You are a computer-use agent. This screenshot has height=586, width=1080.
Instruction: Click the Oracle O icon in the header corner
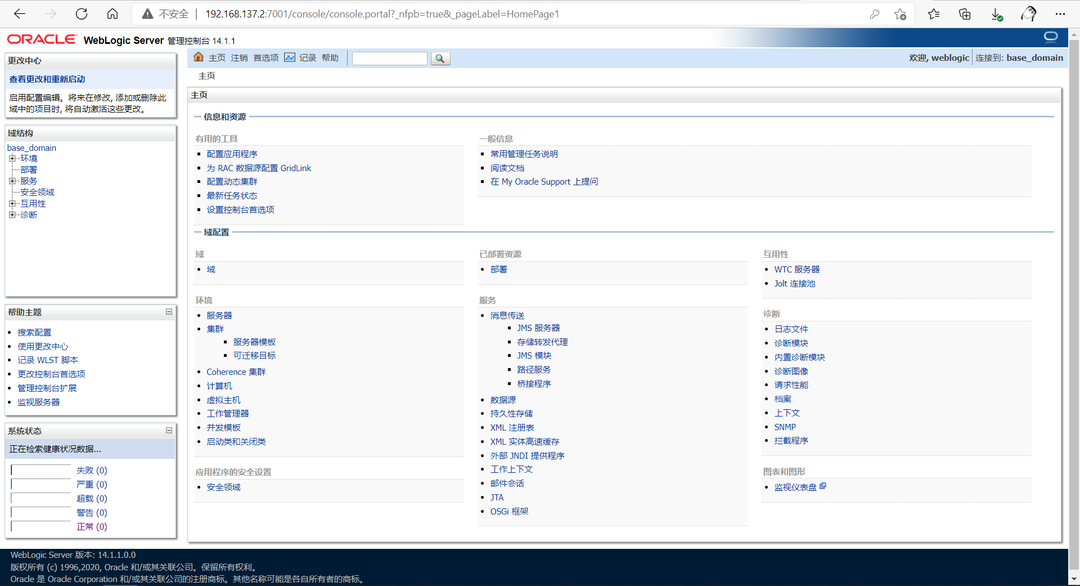[x=1050, y=36]
